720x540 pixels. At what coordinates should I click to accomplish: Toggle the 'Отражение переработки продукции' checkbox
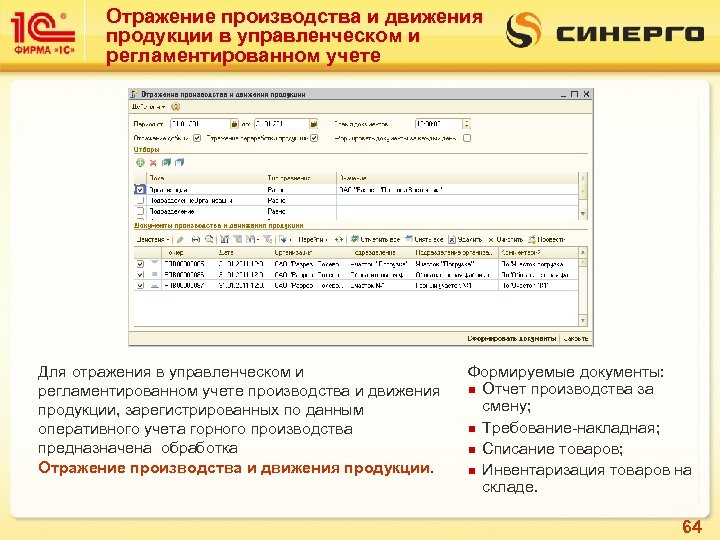click(x=314, y=138)
